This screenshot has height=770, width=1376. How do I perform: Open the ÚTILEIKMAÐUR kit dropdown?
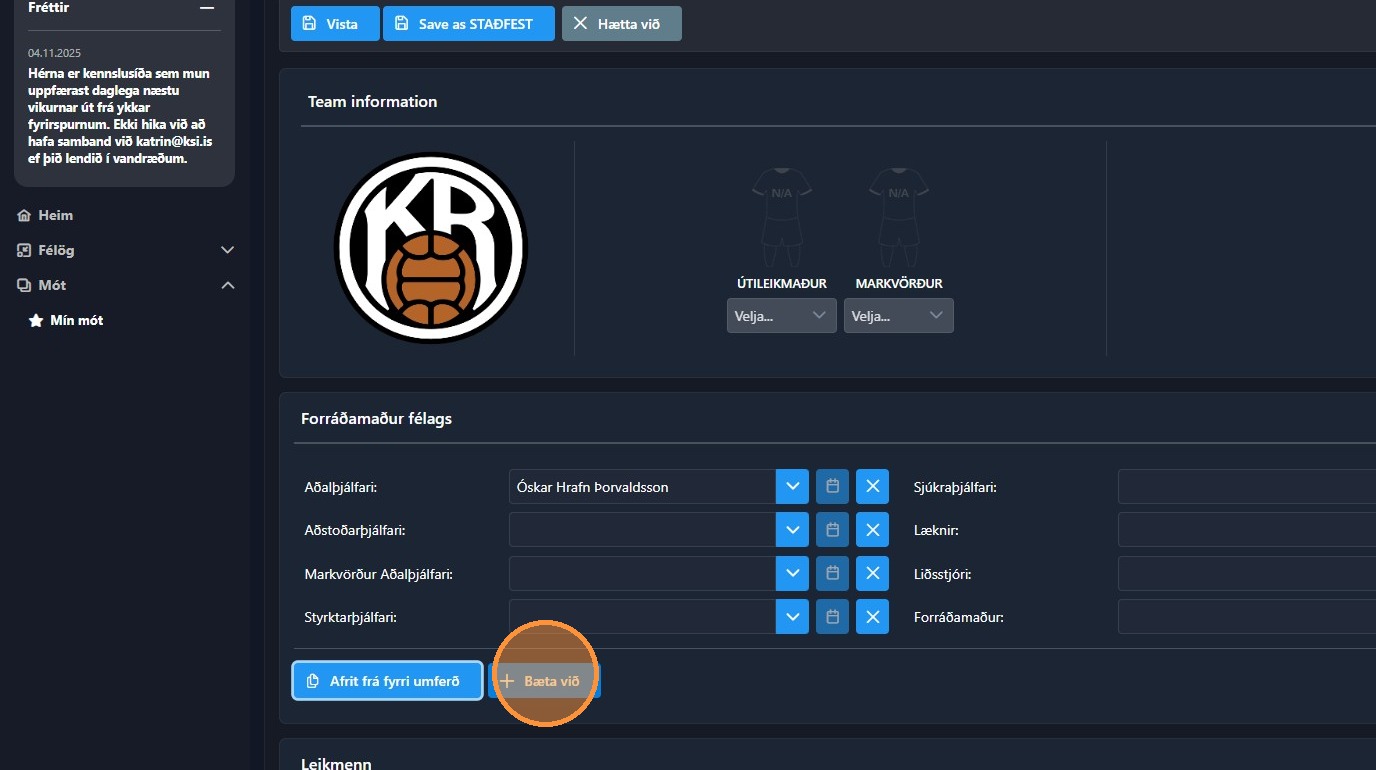pyautogui.click(x=782, y=316)
